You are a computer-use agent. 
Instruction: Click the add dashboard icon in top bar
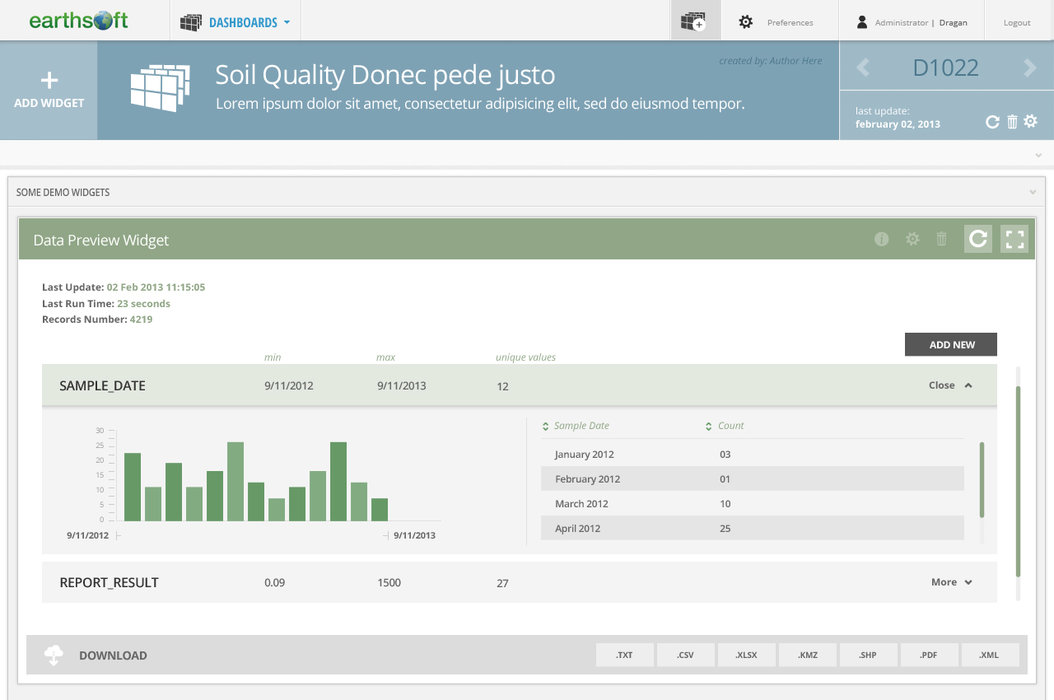[694, 21]
